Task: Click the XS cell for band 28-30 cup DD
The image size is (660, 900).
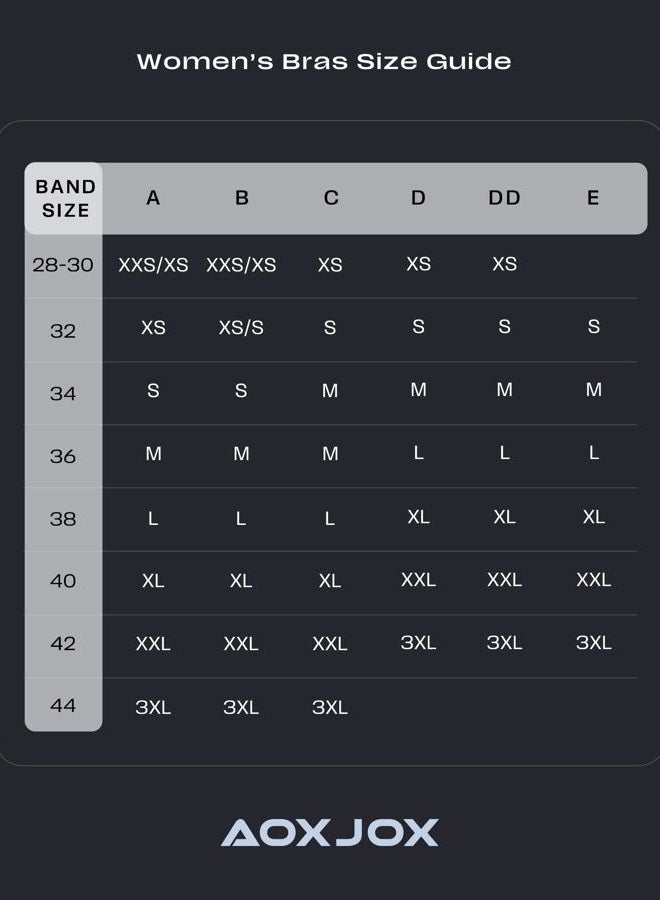Action: tap(504, 263)
